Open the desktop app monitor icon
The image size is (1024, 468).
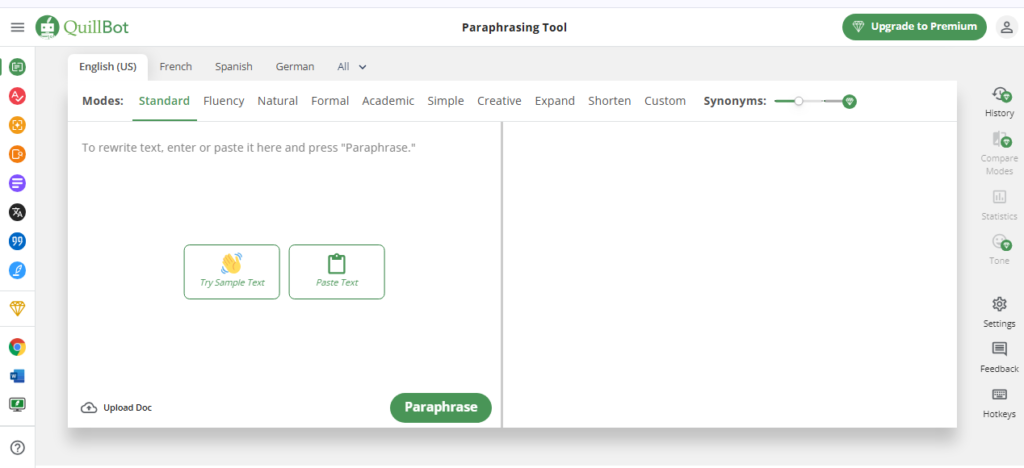18,405
